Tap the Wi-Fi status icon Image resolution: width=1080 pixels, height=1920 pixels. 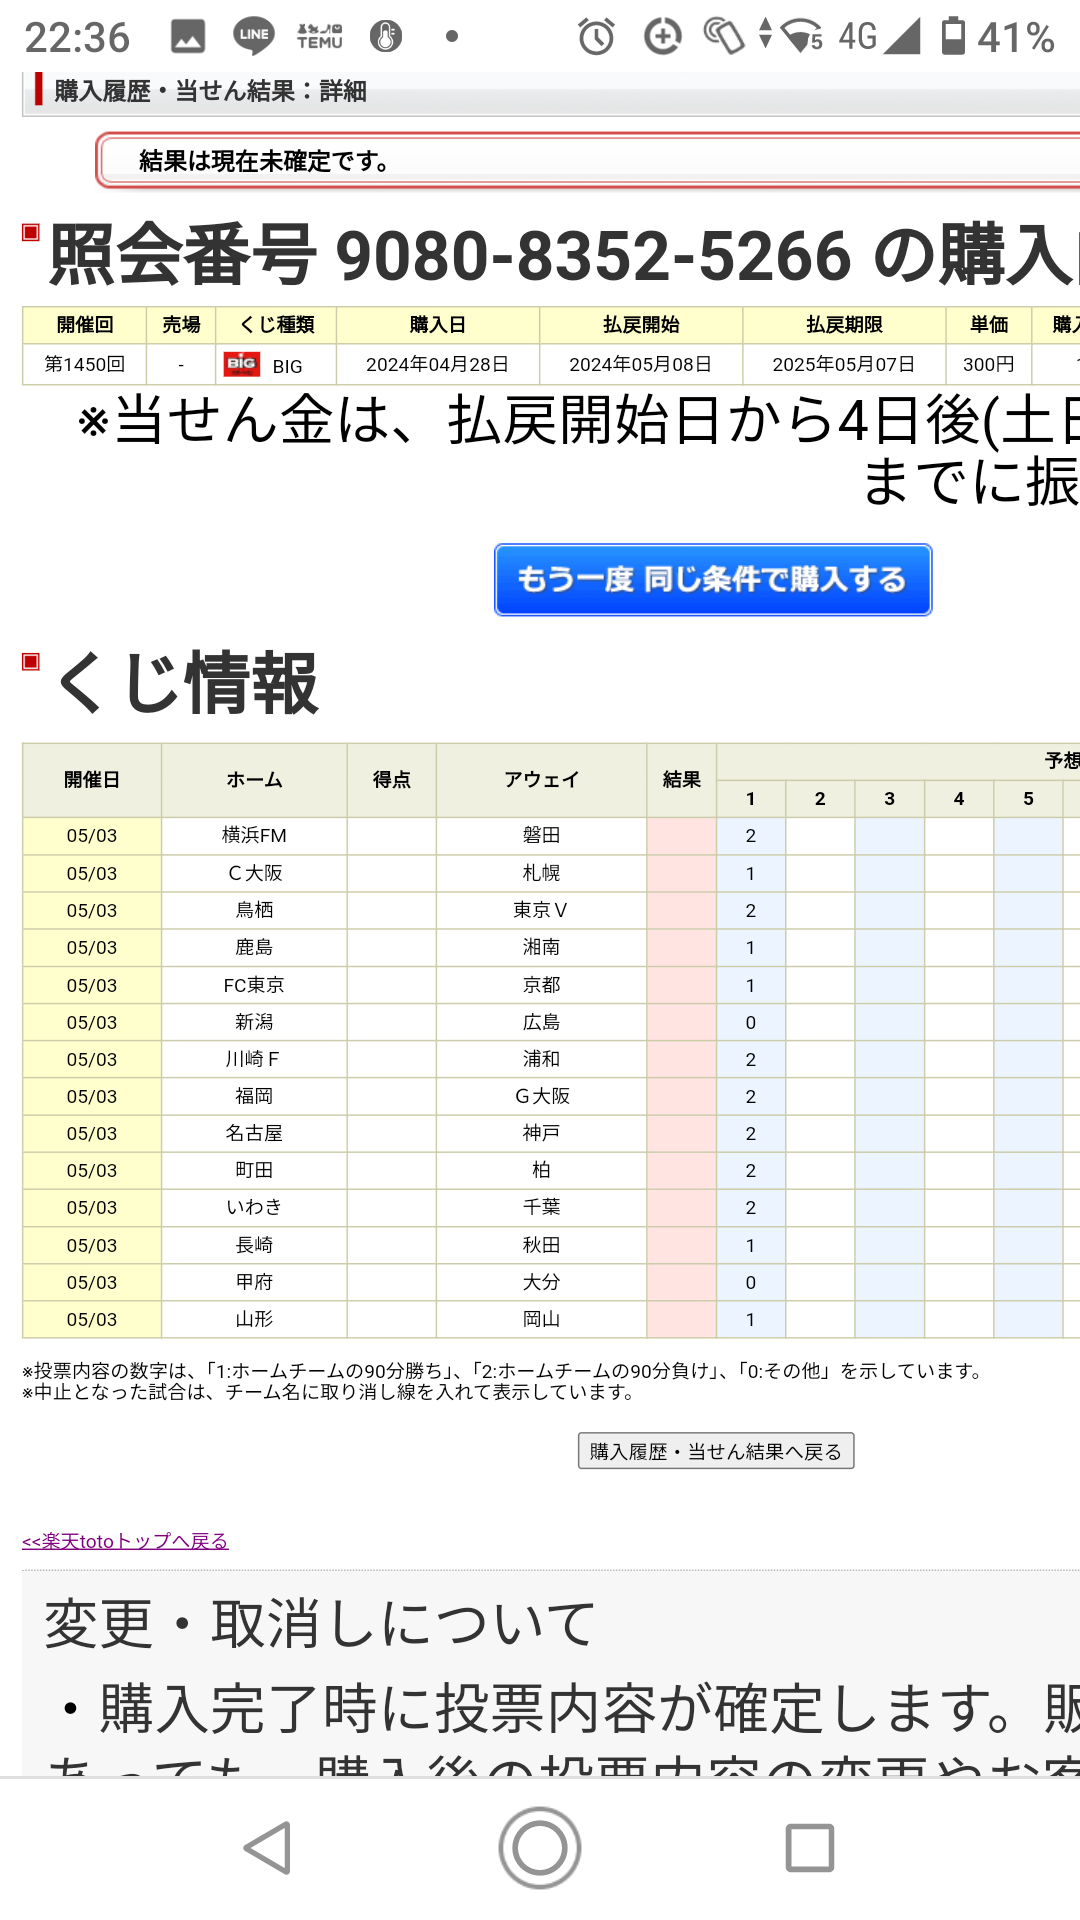(x=802, y=37)
